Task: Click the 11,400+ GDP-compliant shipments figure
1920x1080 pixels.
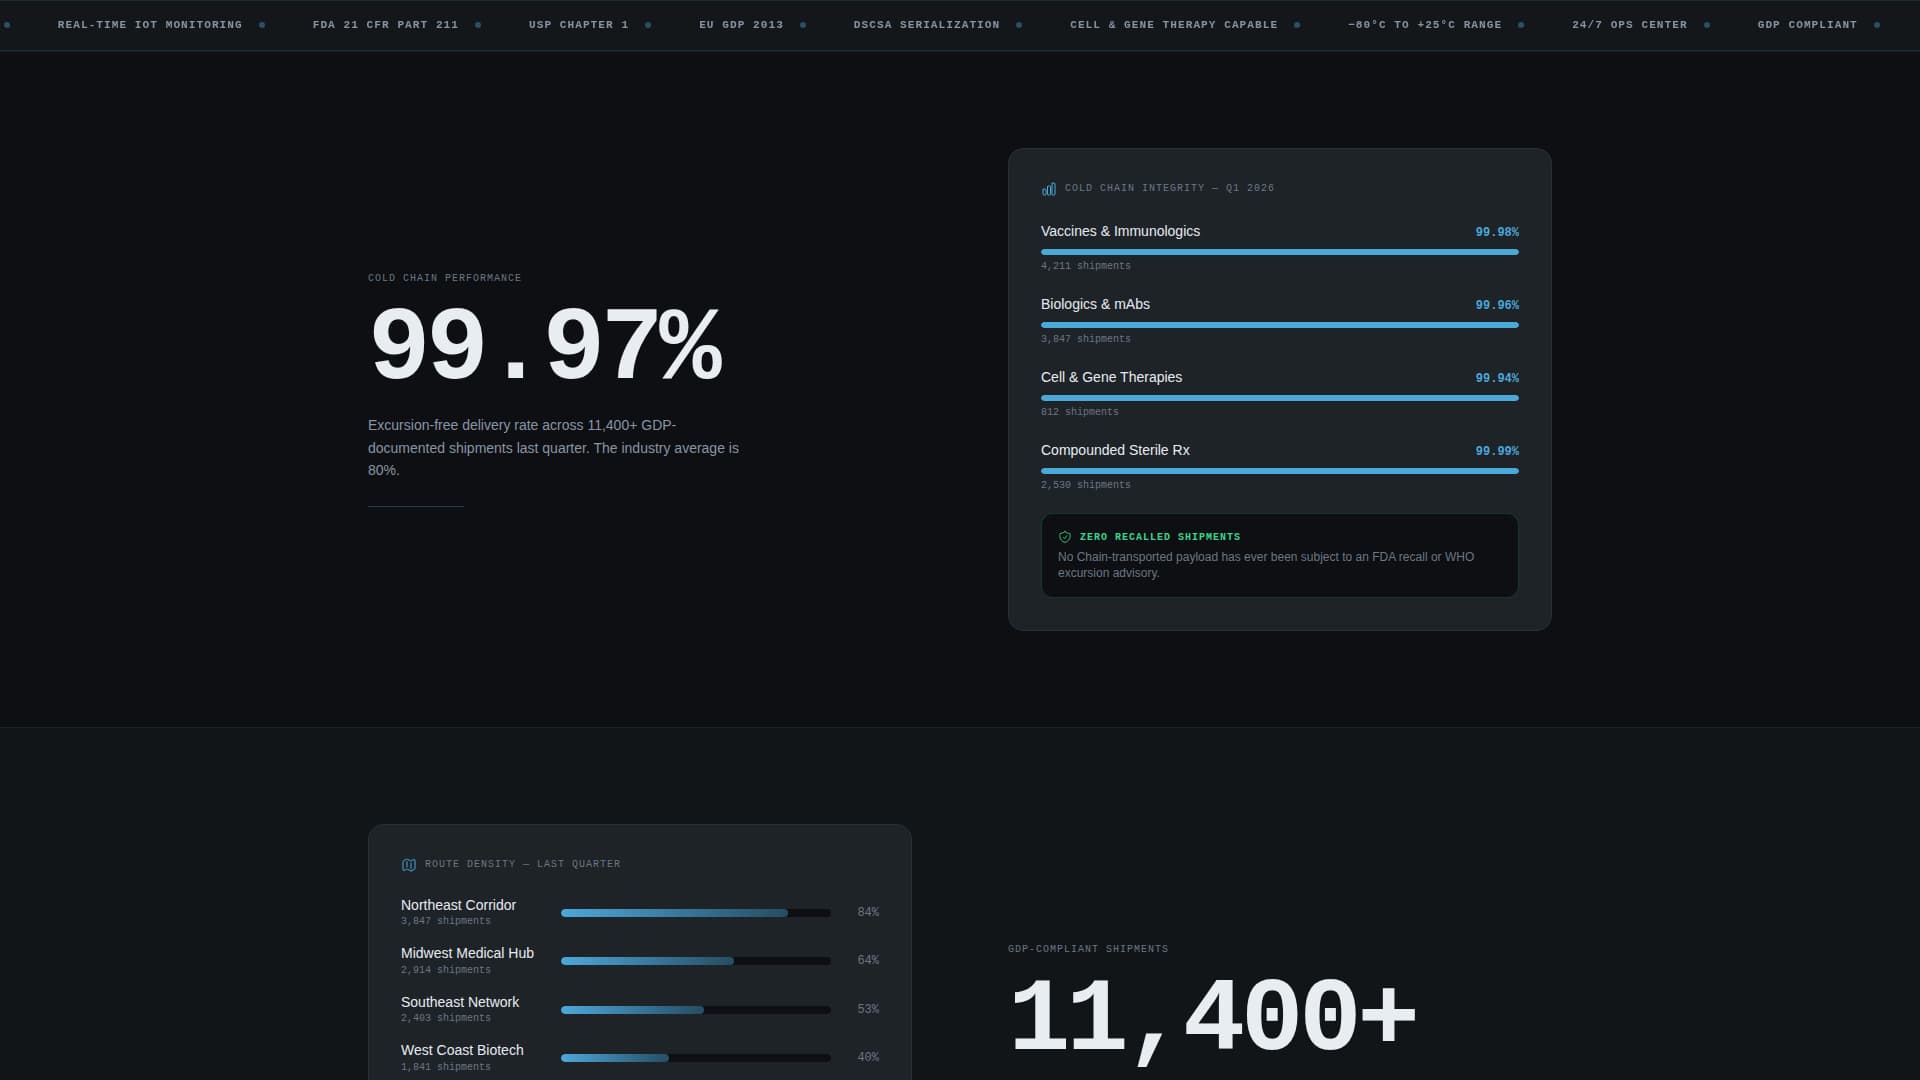Action: (x=1213, y=1014)
